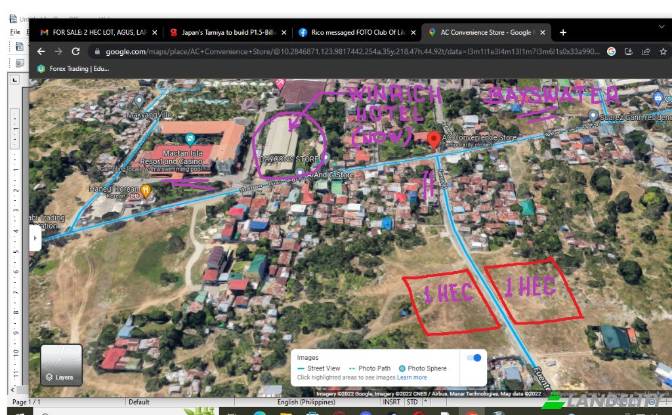Click the browser forward arrow

(58, 50)
